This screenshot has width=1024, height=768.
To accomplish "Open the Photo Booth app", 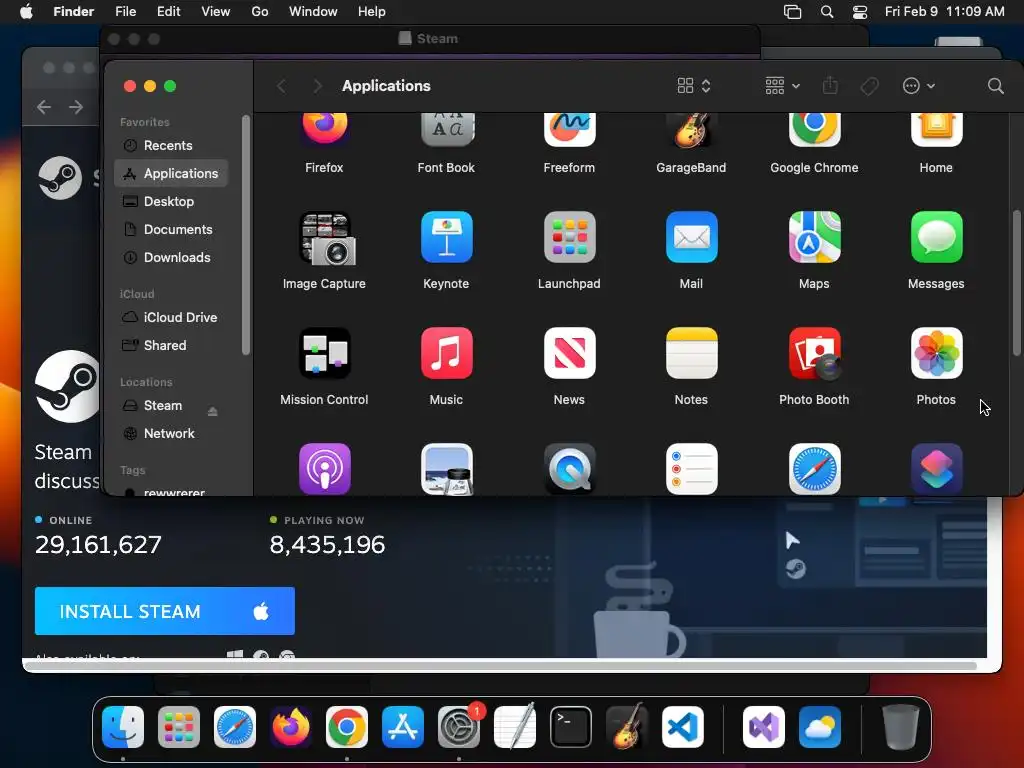I will pos(814,353).
